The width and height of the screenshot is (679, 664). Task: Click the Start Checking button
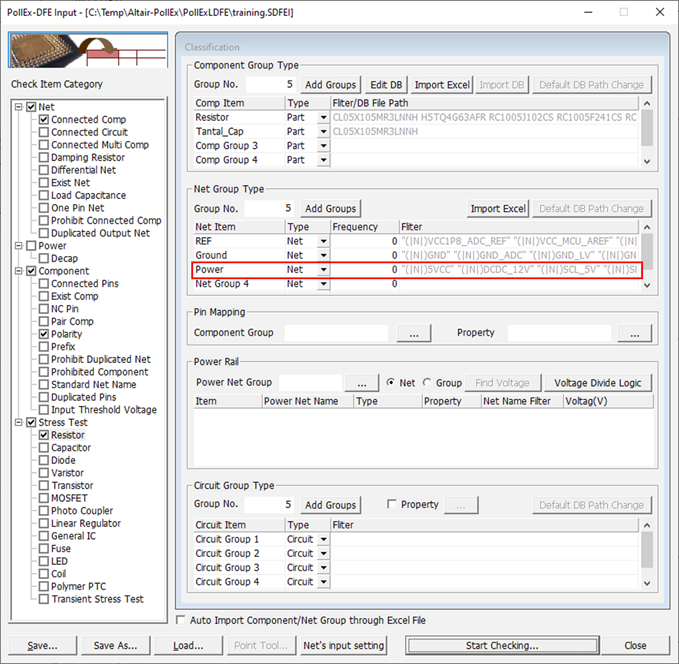click(502, 645)
